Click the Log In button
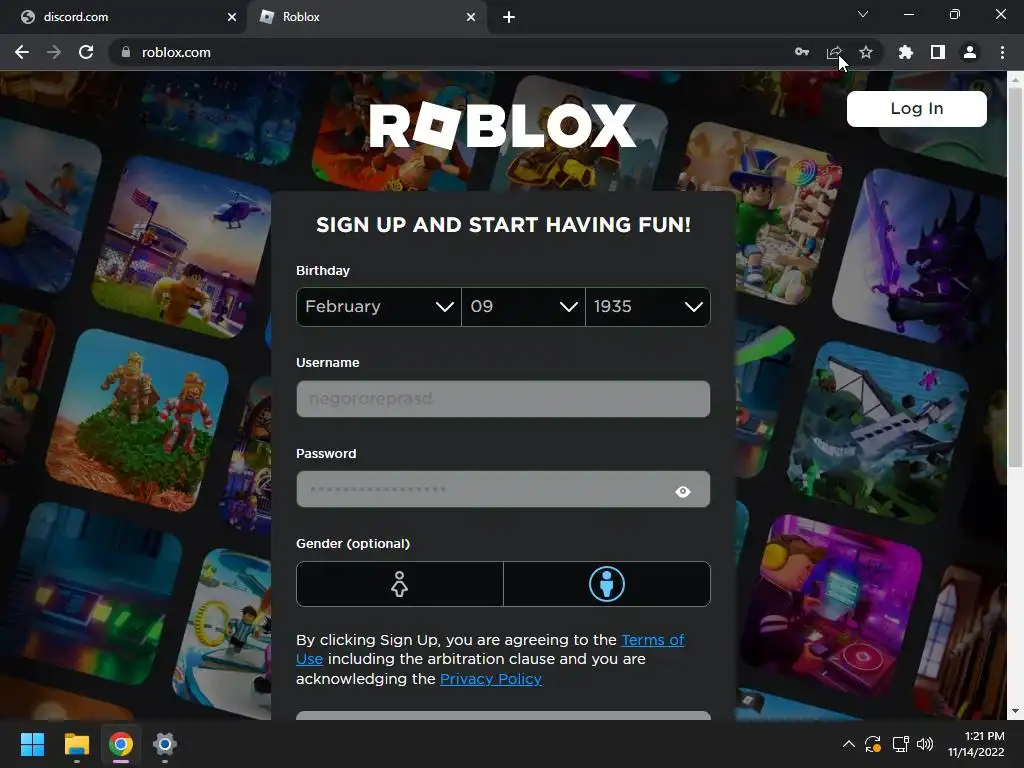1024x768 pixels. click(x=916, y=108)
